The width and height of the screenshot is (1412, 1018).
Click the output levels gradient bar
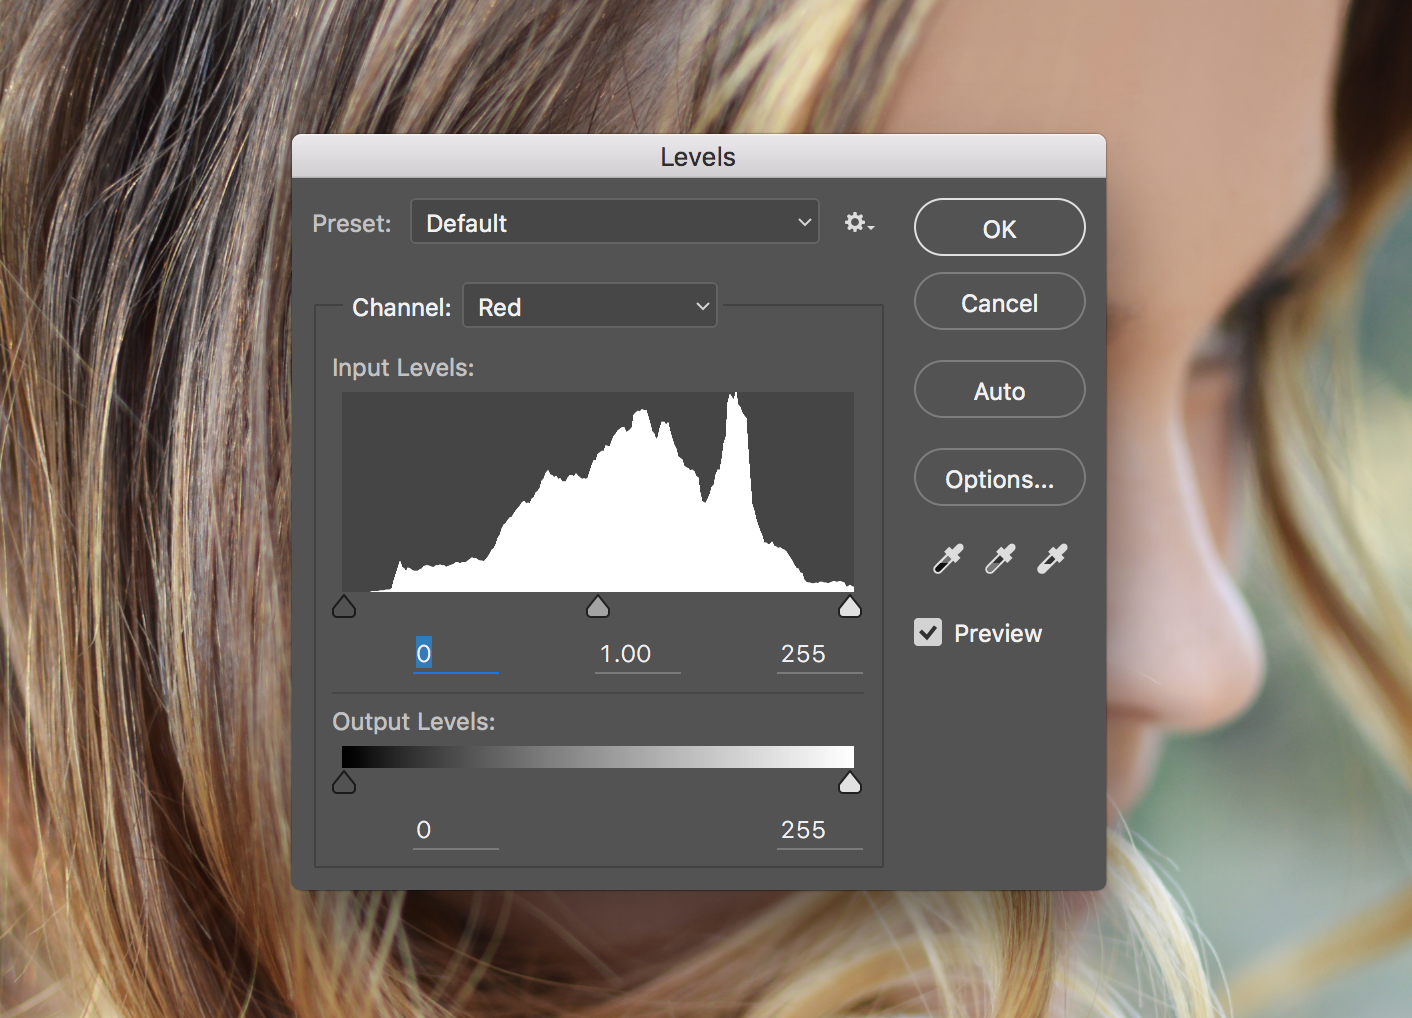[x=598, y=757]
